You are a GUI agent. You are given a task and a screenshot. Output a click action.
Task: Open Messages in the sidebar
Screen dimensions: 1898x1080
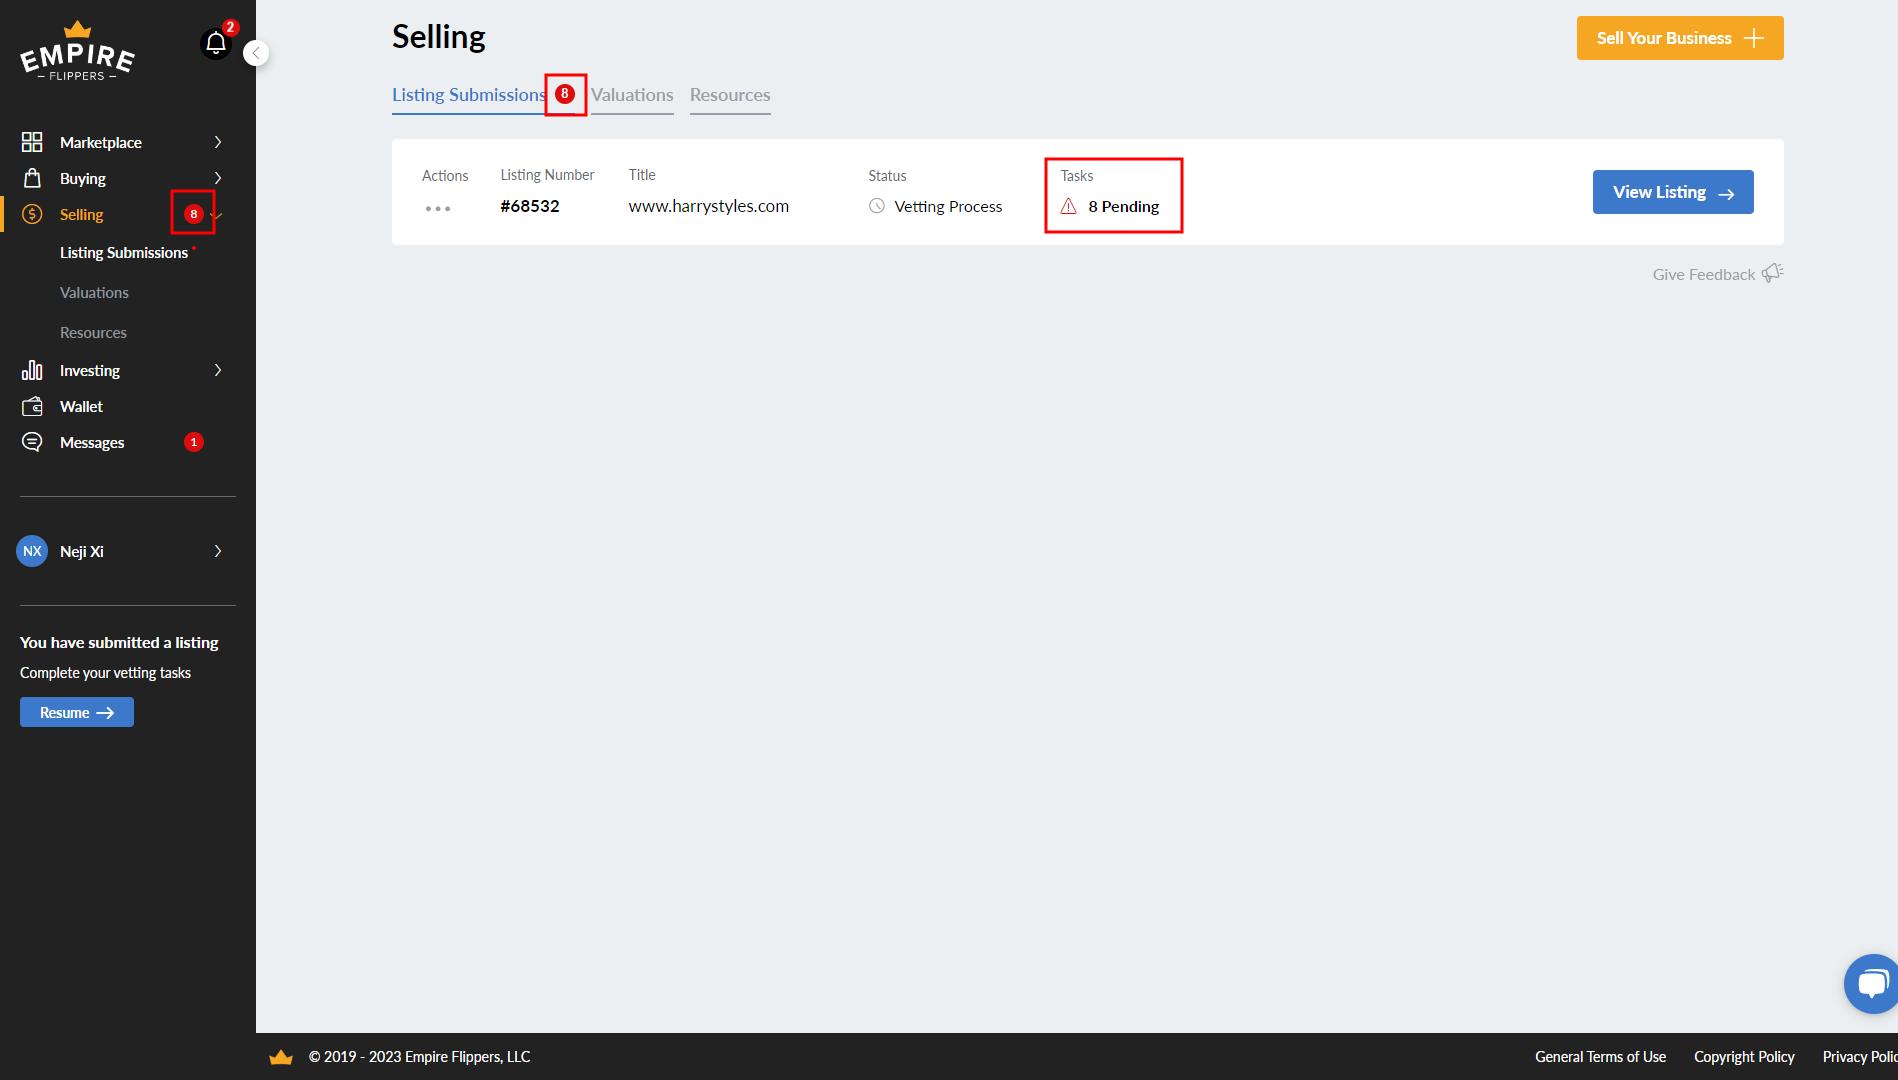(x=92, y=443)
